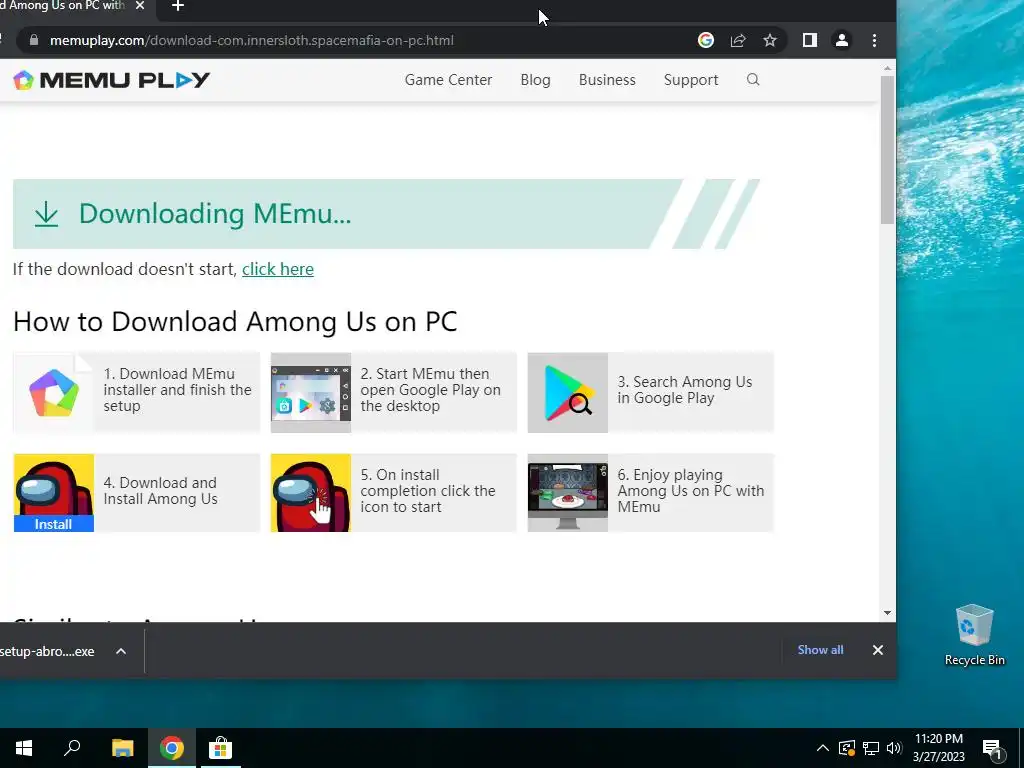Click step text '4. Download and Install Among Us'
The height and width of the screenshot is (768, 1024).
(161, 490)
